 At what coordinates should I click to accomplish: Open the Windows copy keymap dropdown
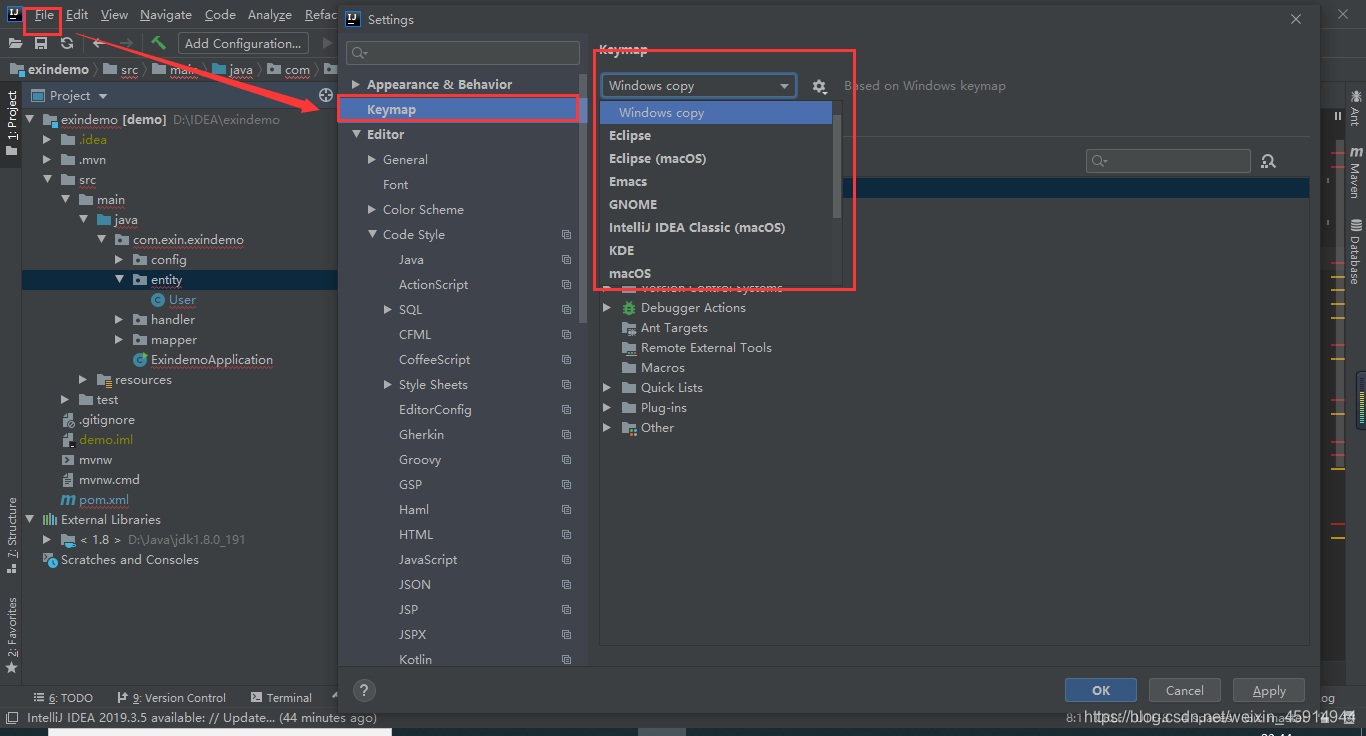(x=699, y=86)
